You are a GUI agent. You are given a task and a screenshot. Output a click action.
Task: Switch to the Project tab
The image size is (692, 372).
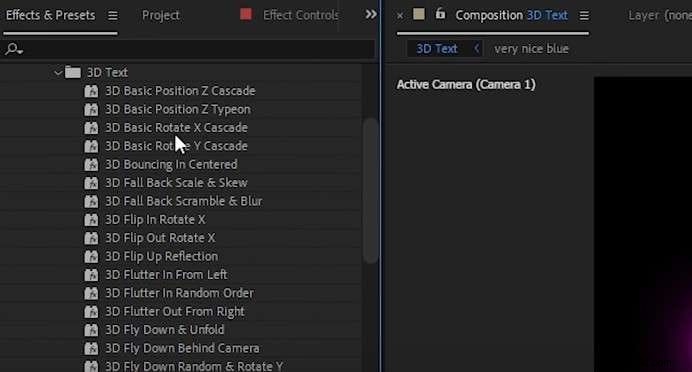pos(161,15)
